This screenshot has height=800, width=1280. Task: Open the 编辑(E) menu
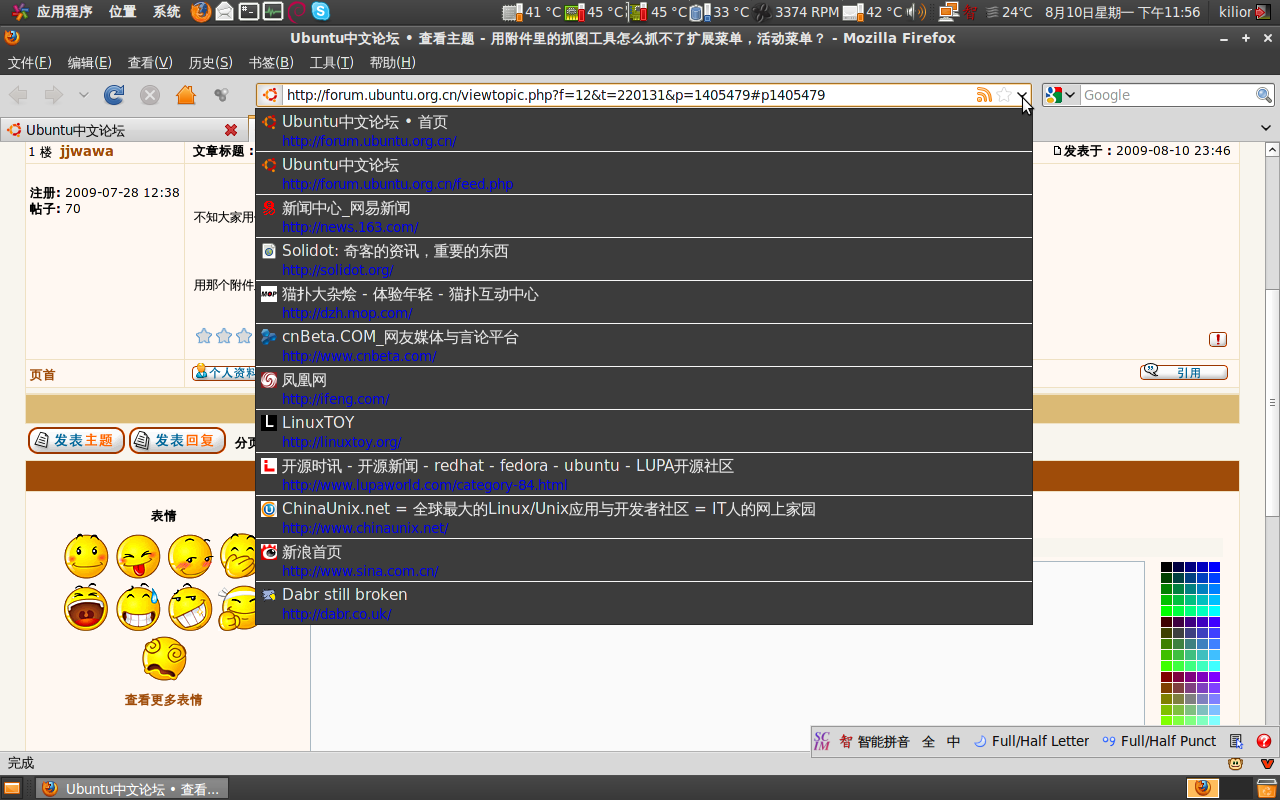point(89,62)
